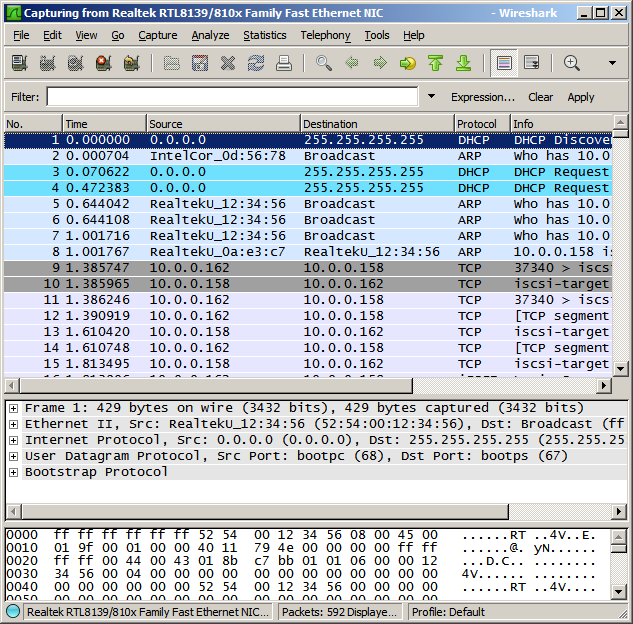Expand the Ethernet II tree node

[x=13, y=424]
